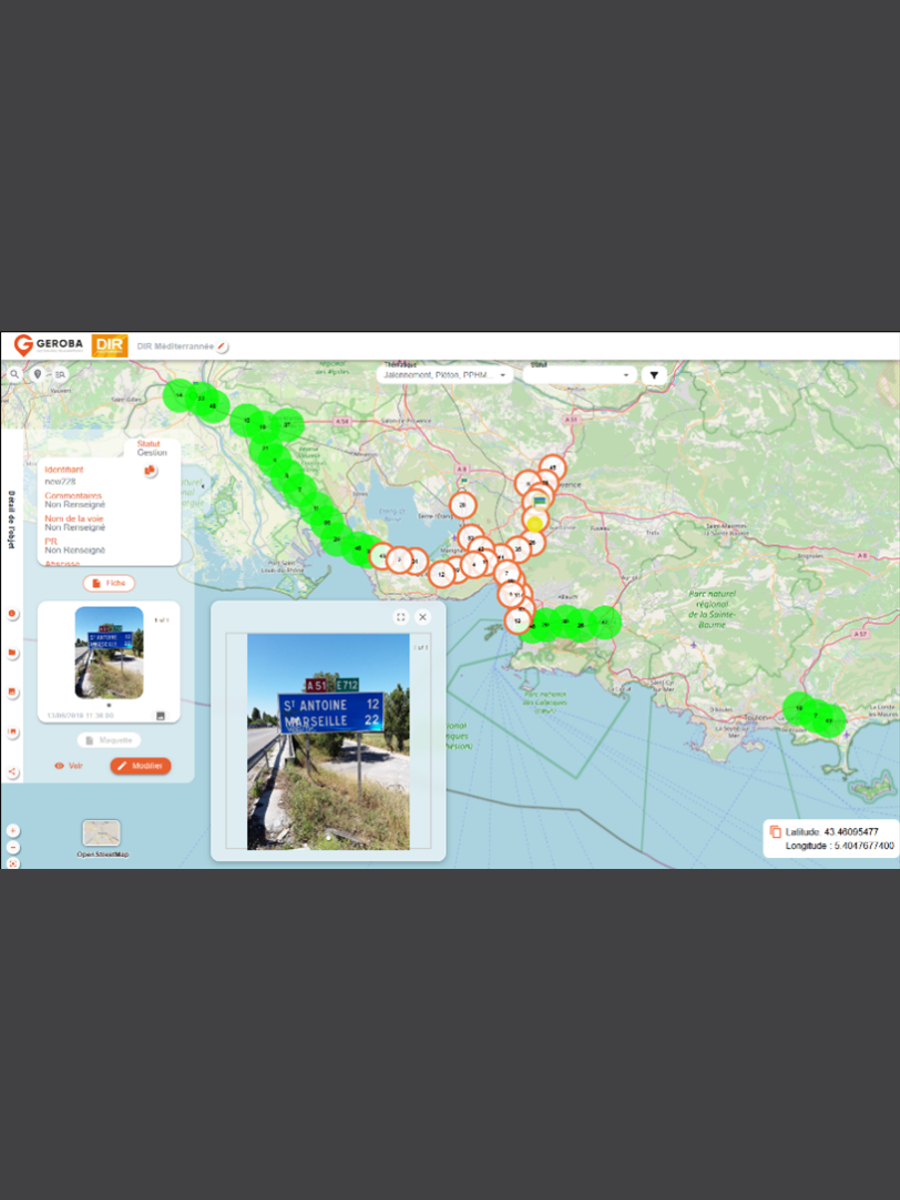Copy coordinates icon next to Latitude
Image resolution: width=900 pixels, height=1200 pixels.
coord(775,832)
